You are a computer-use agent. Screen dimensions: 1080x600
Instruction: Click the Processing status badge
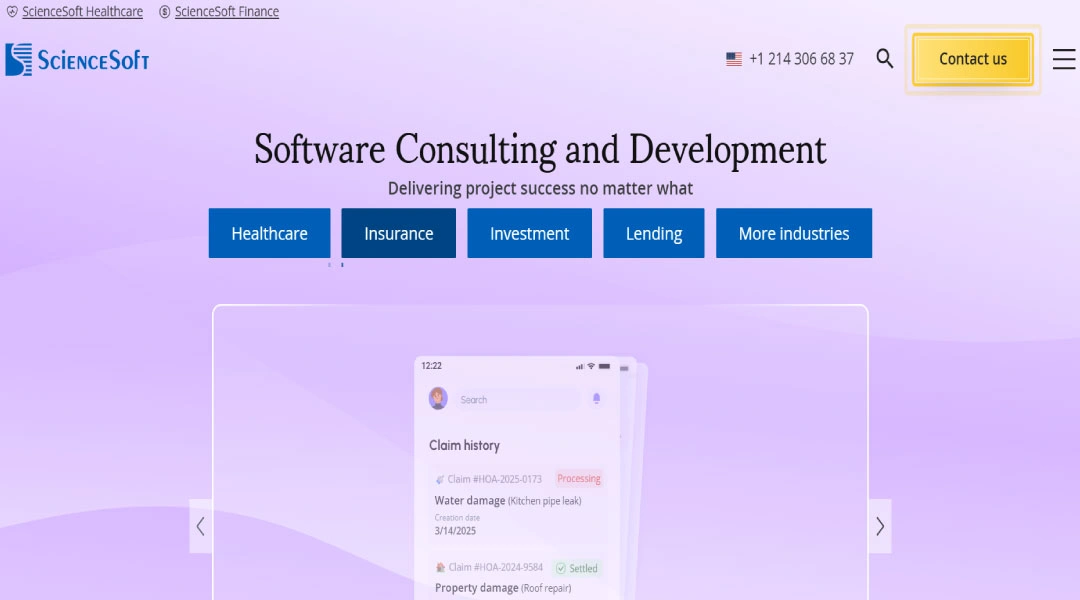tap(579, 478)
